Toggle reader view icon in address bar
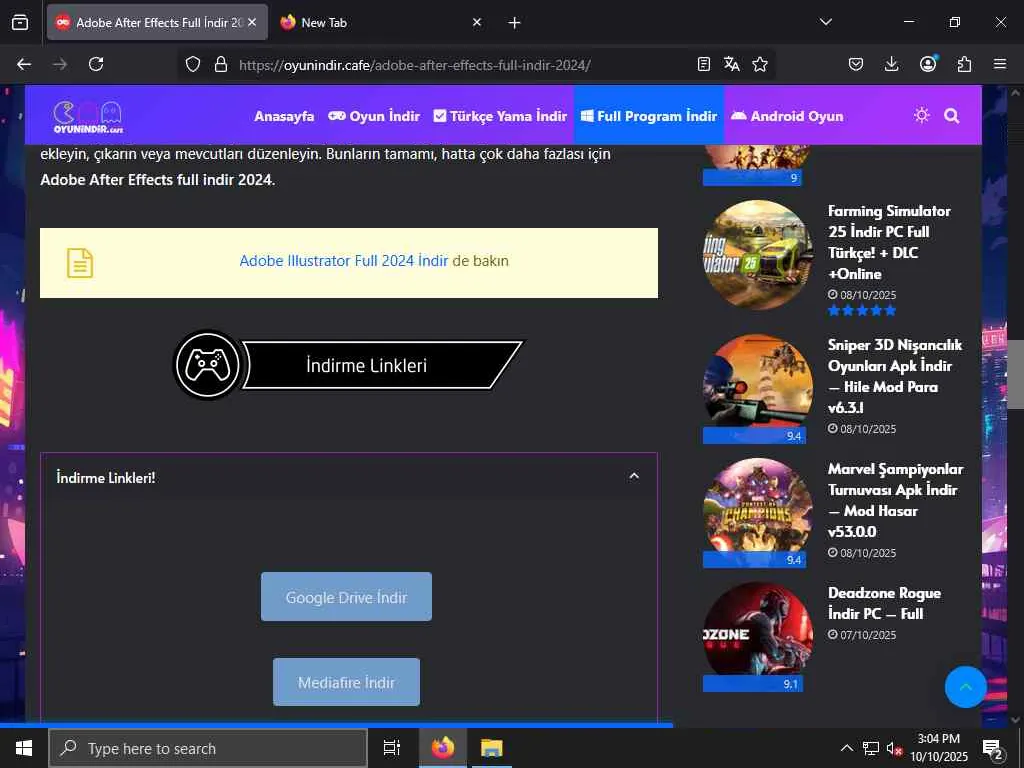 [703, 64]
